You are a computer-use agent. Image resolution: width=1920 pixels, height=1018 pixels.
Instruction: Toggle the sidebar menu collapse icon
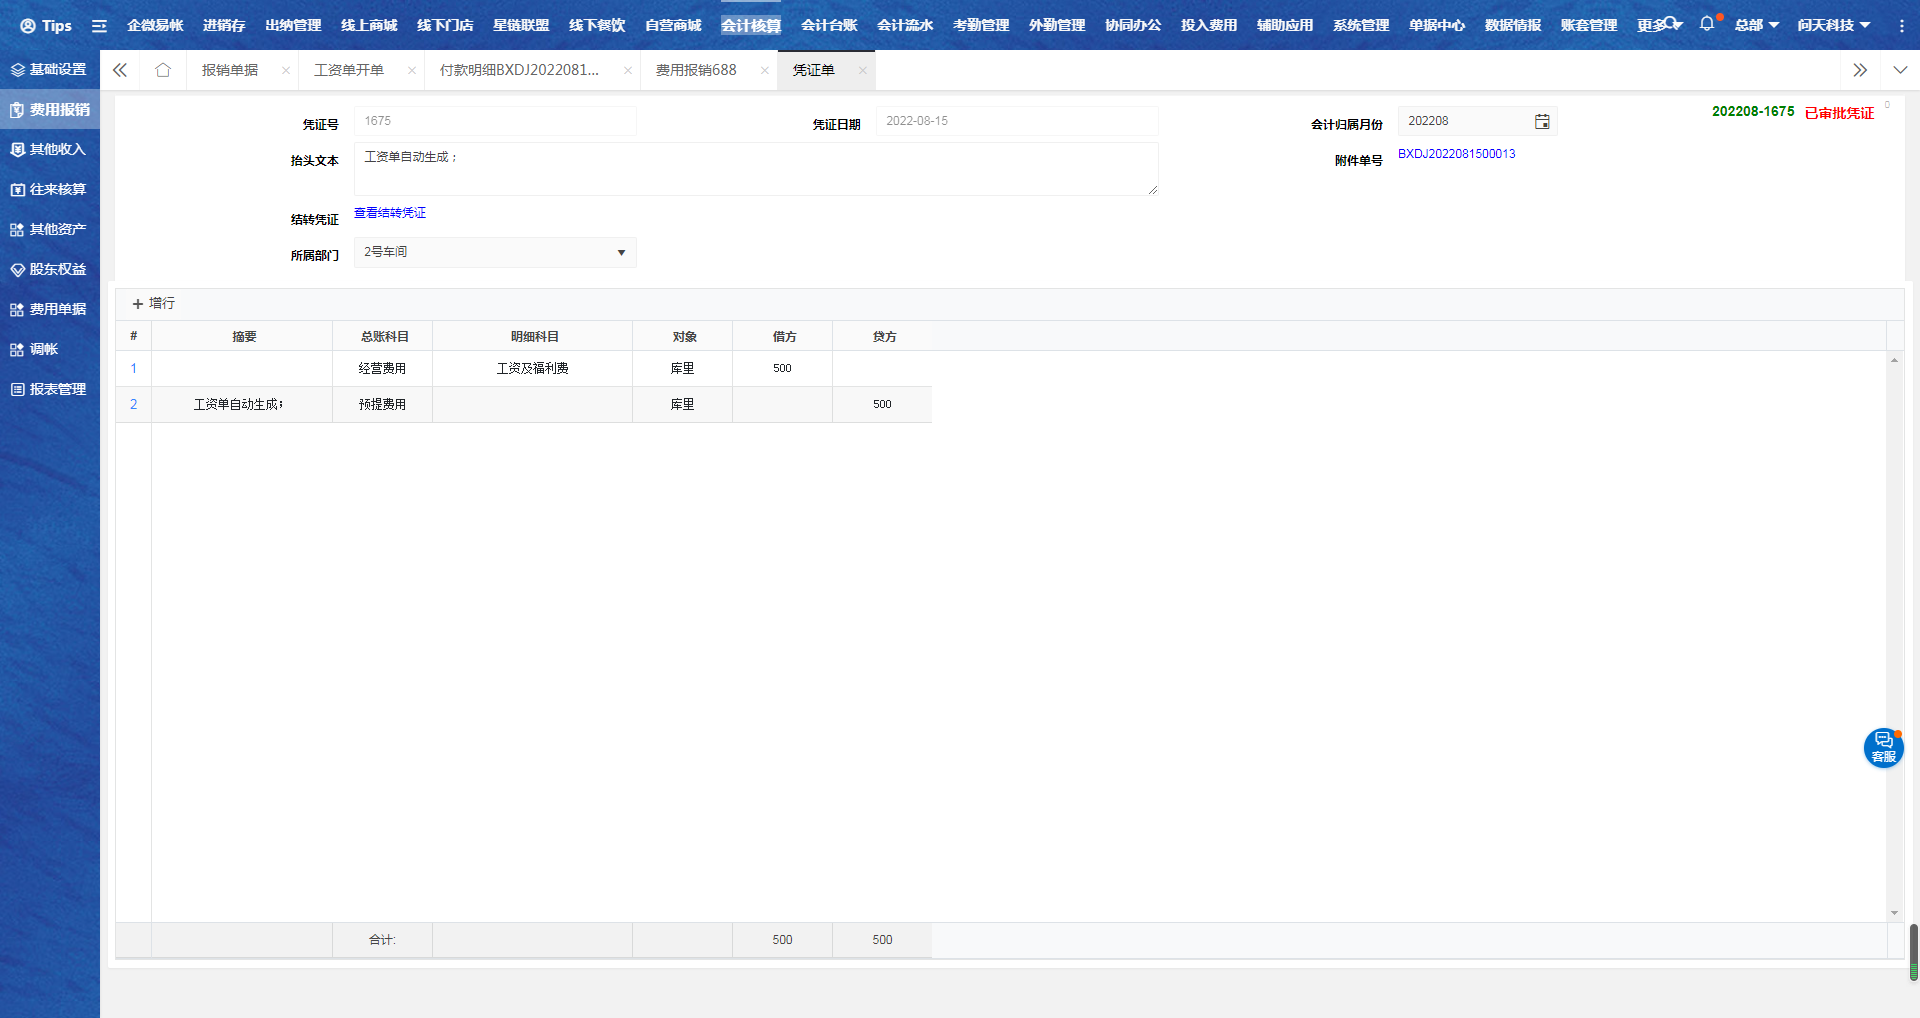(x=99, y=26)
